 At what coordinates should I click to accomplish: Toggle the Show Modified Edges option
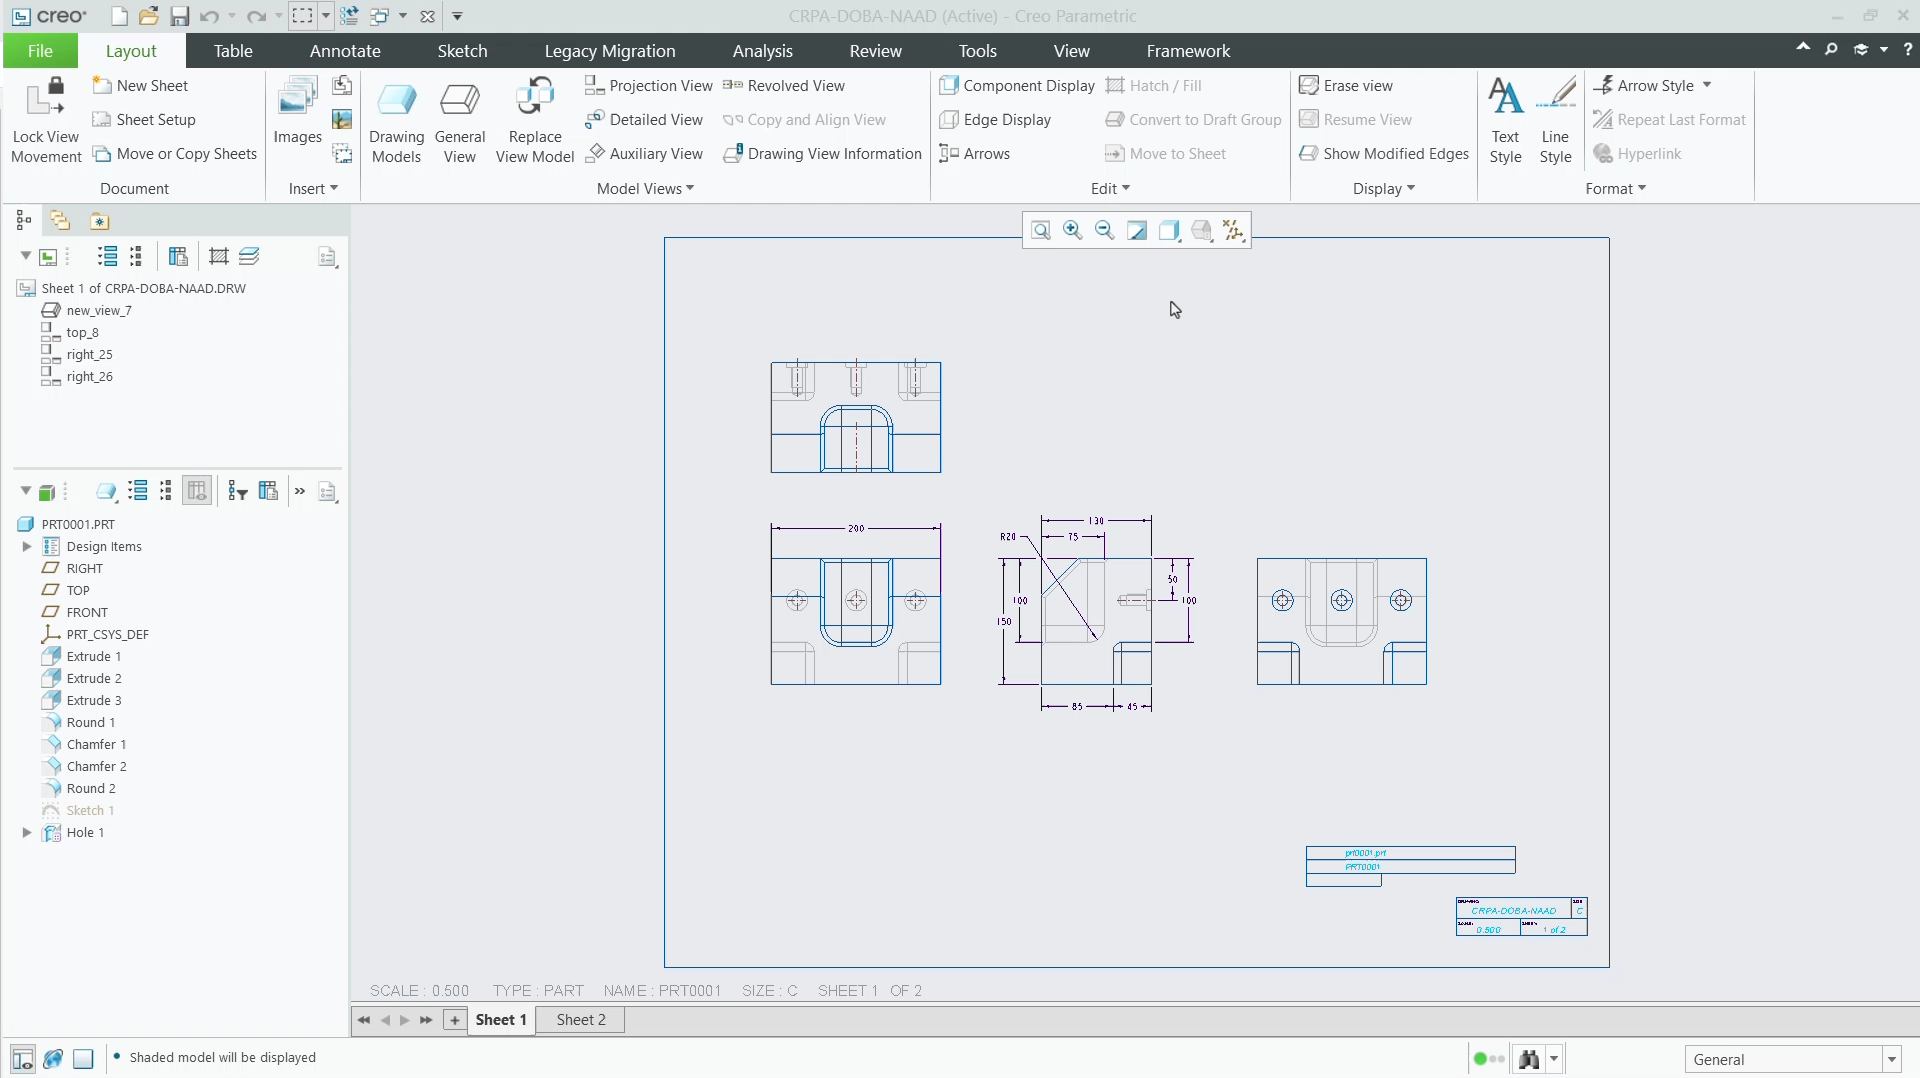tap(1384, 153)
